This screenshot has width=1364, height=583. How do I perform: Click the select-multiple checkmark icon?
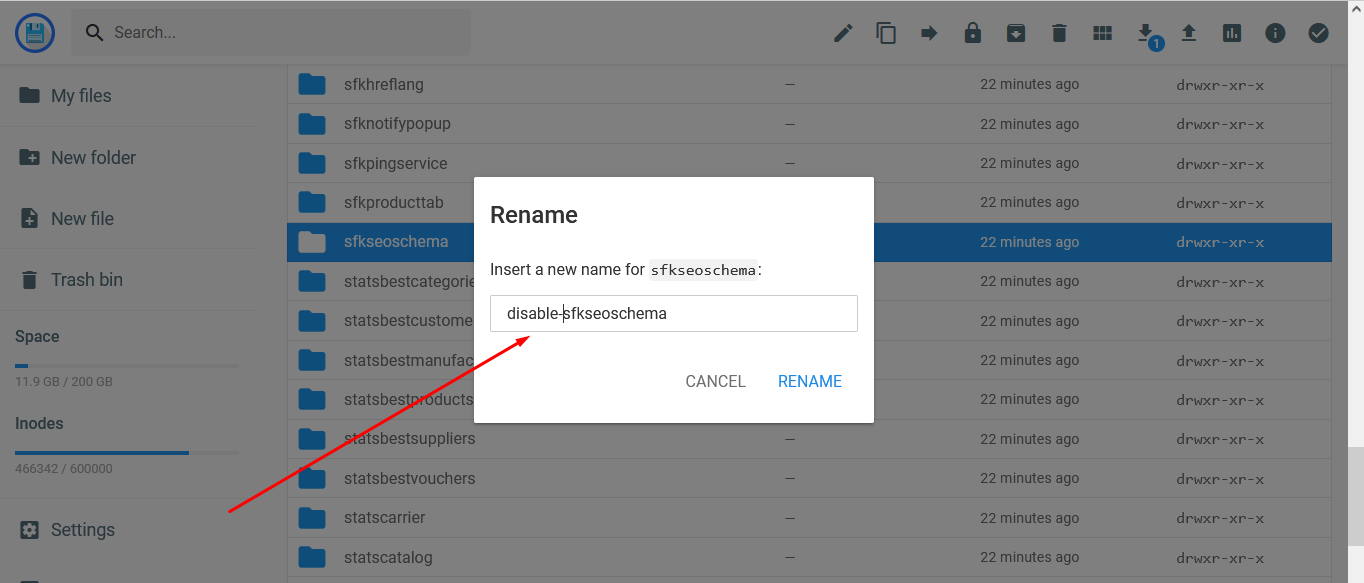point(1318,33)
